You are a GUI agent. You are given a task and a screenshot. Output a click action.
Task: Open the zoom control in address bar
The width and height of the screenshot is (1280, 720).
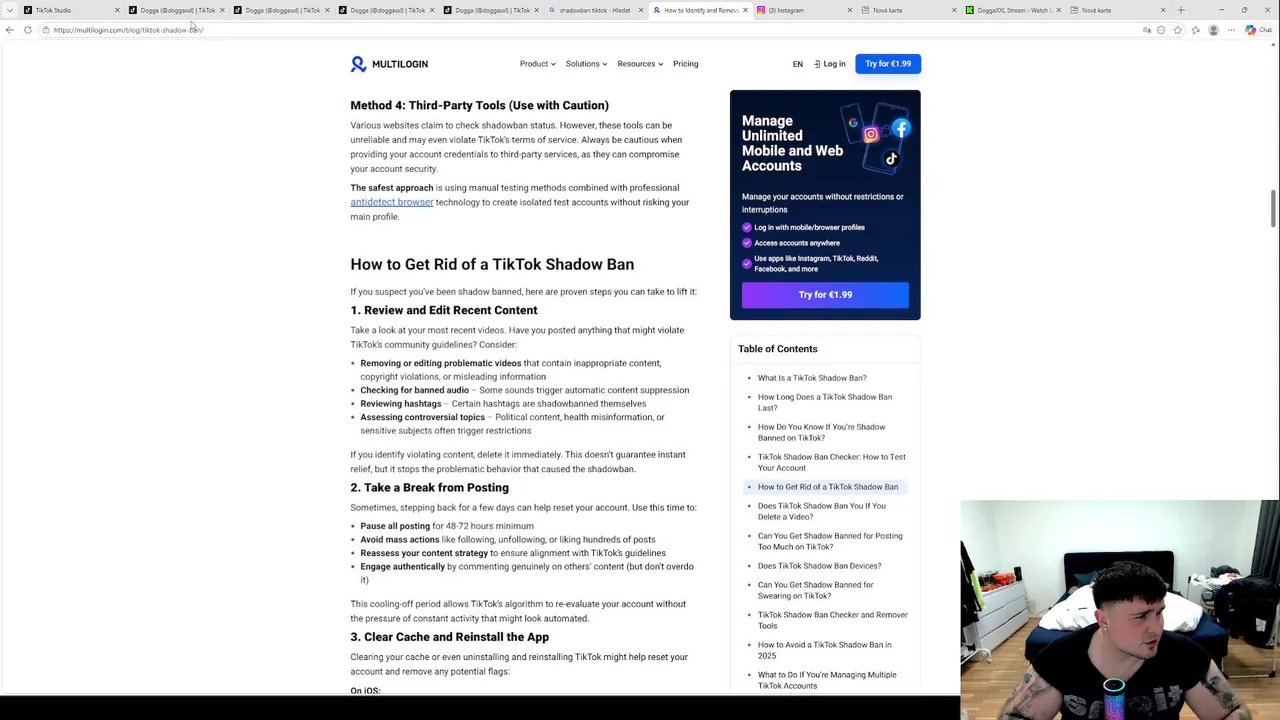1161,30
